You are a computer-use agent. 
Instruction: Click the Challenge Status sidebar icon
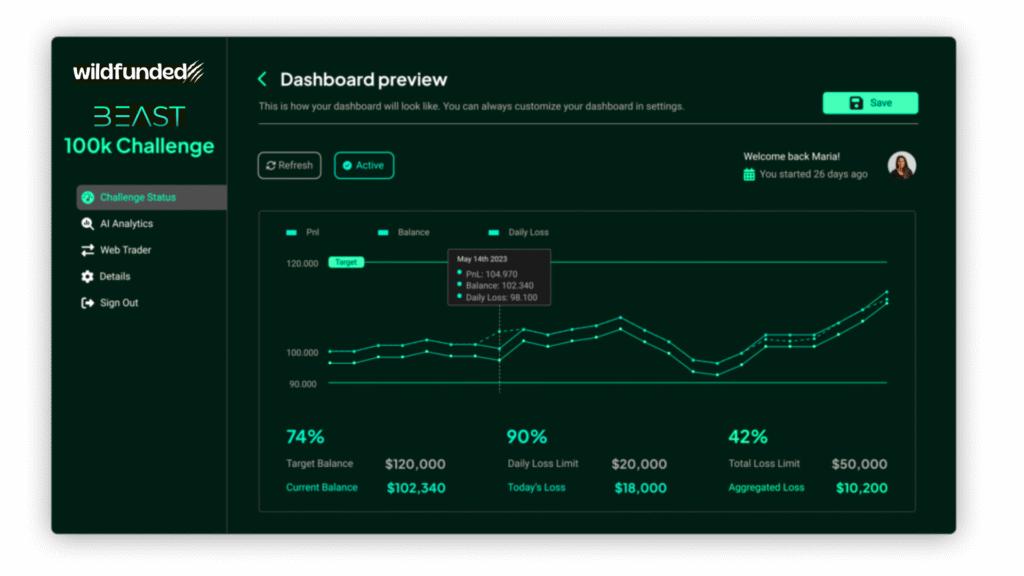point(87,198)
